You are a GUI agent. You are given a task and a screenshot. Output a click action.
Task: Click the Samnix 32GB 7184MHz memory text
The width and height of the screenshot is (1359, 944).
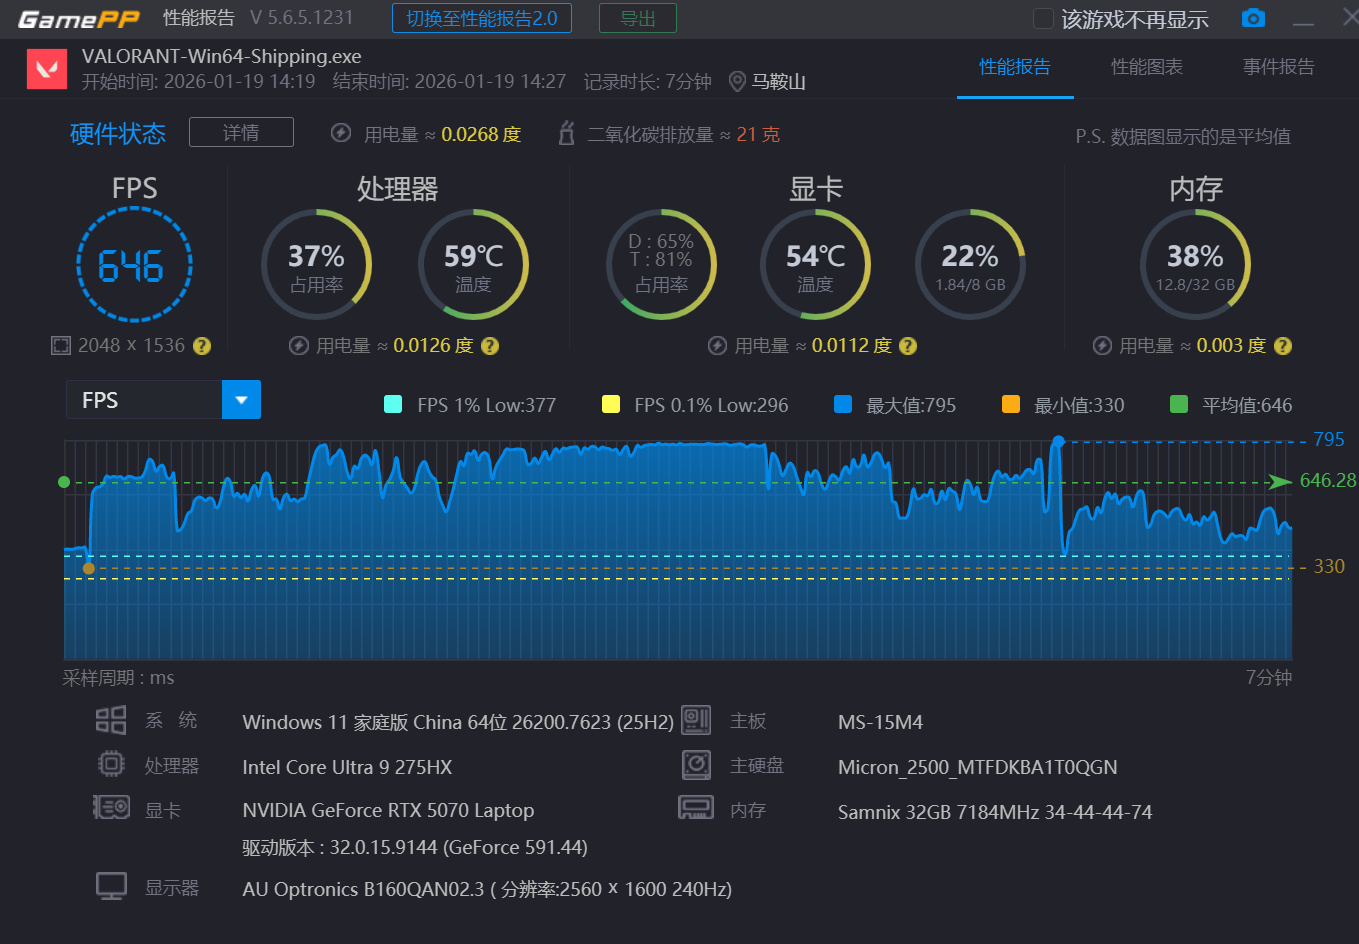click(995, 812)
